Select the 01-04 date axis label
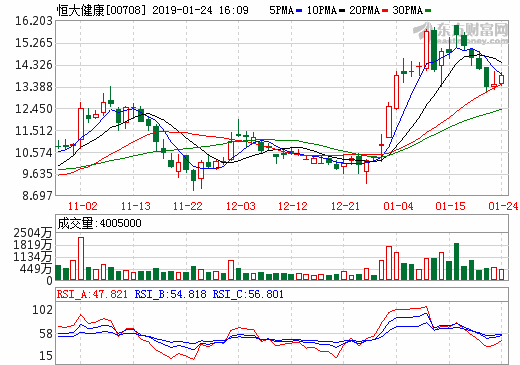The image size is (520, 365). (x=398, y=206)
